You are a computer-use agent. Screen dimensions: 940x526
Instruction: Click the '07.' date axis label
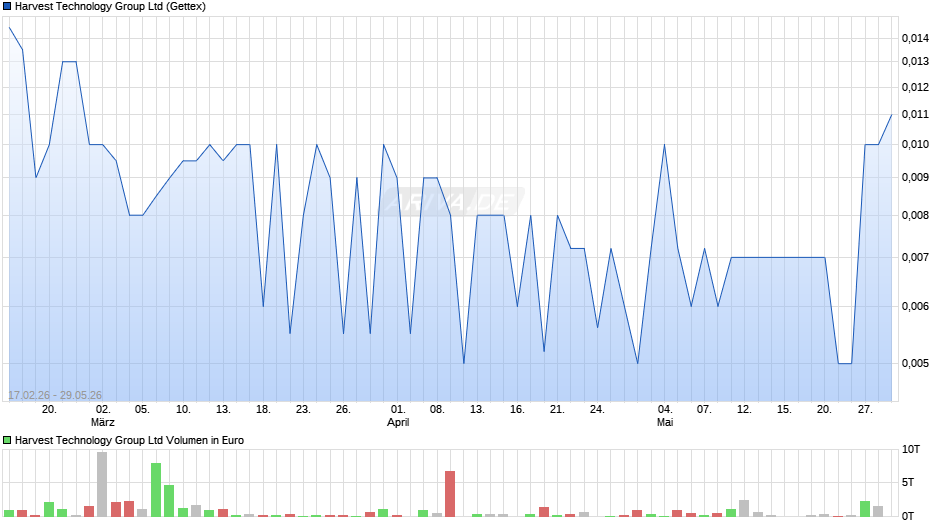click(x=704, y=410)
